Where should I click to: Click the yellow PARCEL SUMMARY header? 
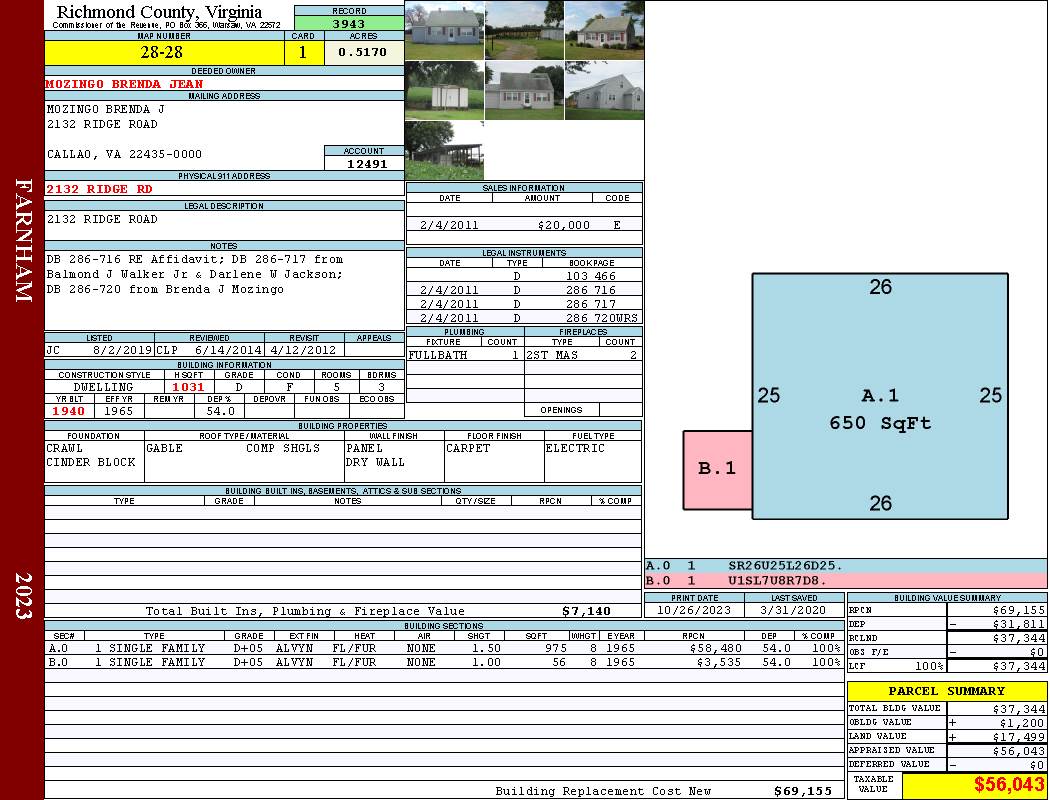pos(946,691)
